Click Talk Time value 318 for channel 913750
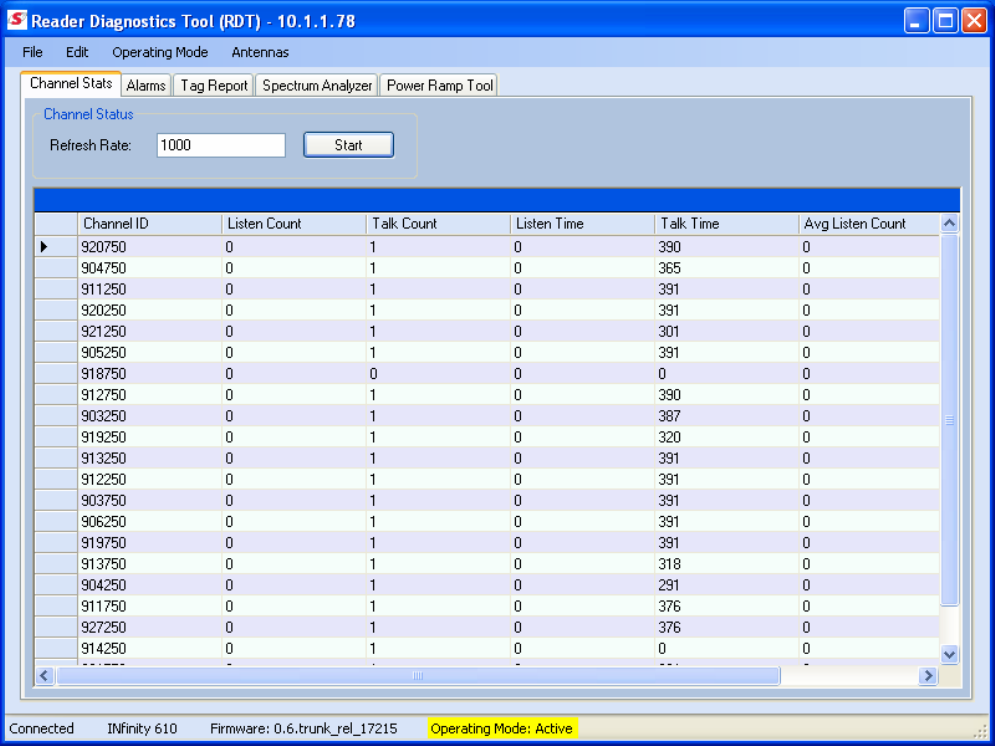Image resolution: width=995 pixels, height=746 pixels. point(726,564)
